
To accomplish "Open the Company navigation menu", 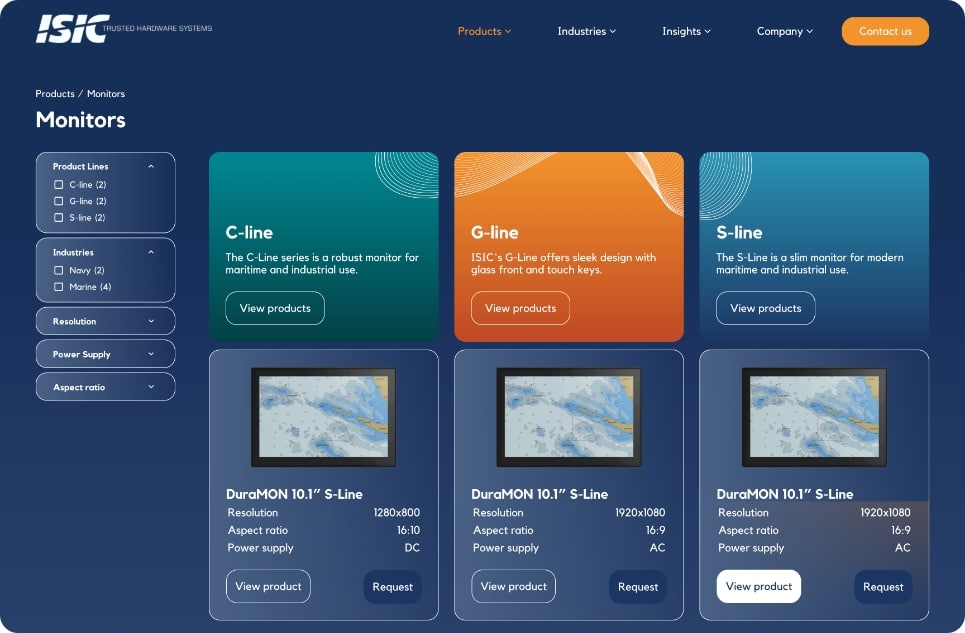I will tap(785, 31).
